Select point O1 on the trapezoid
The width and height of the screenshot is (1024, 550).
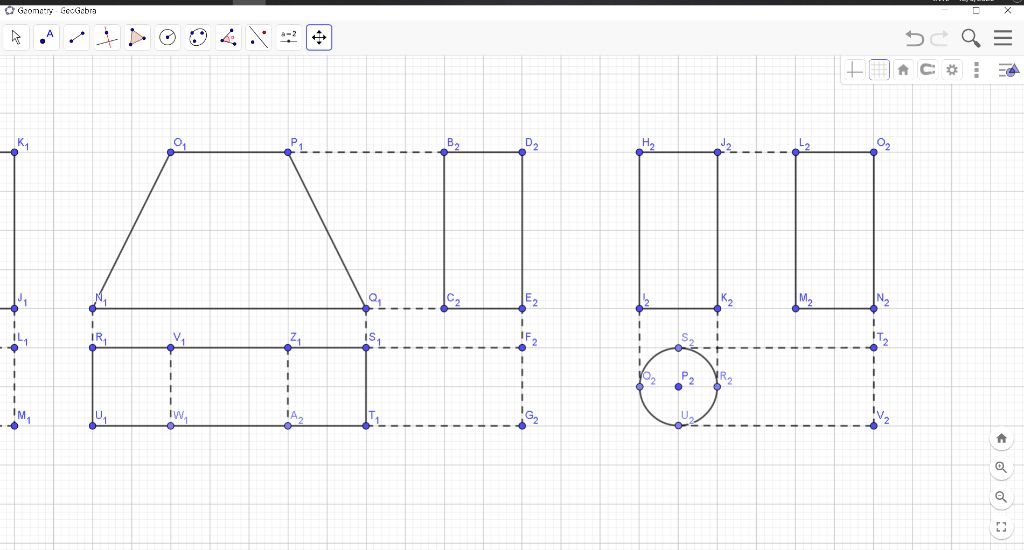pos(170,152)
